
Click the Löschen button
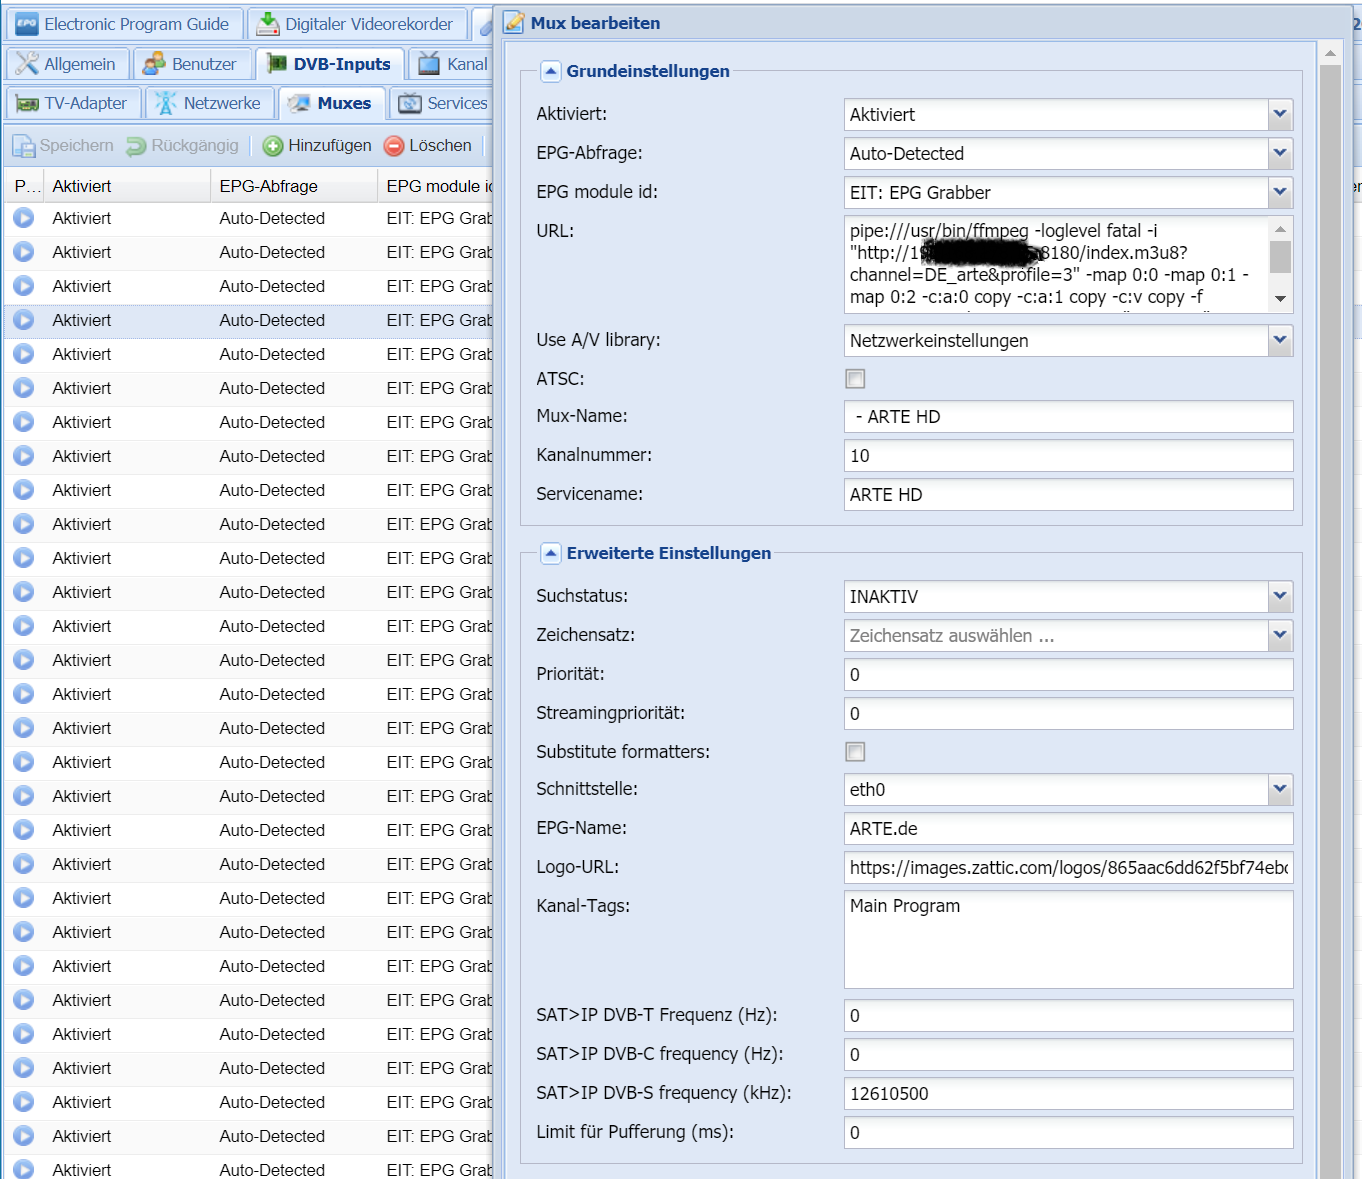[428, 146]
